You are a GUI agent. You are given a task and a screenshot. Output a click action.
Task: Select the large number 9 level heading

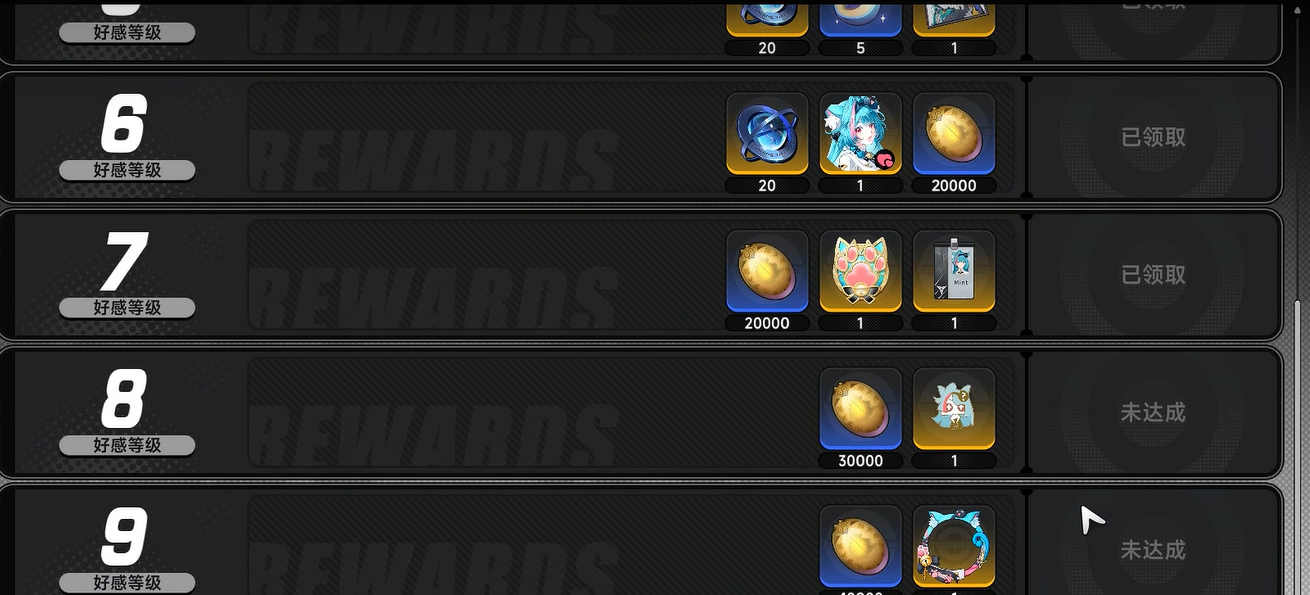[x=124, y=537]
